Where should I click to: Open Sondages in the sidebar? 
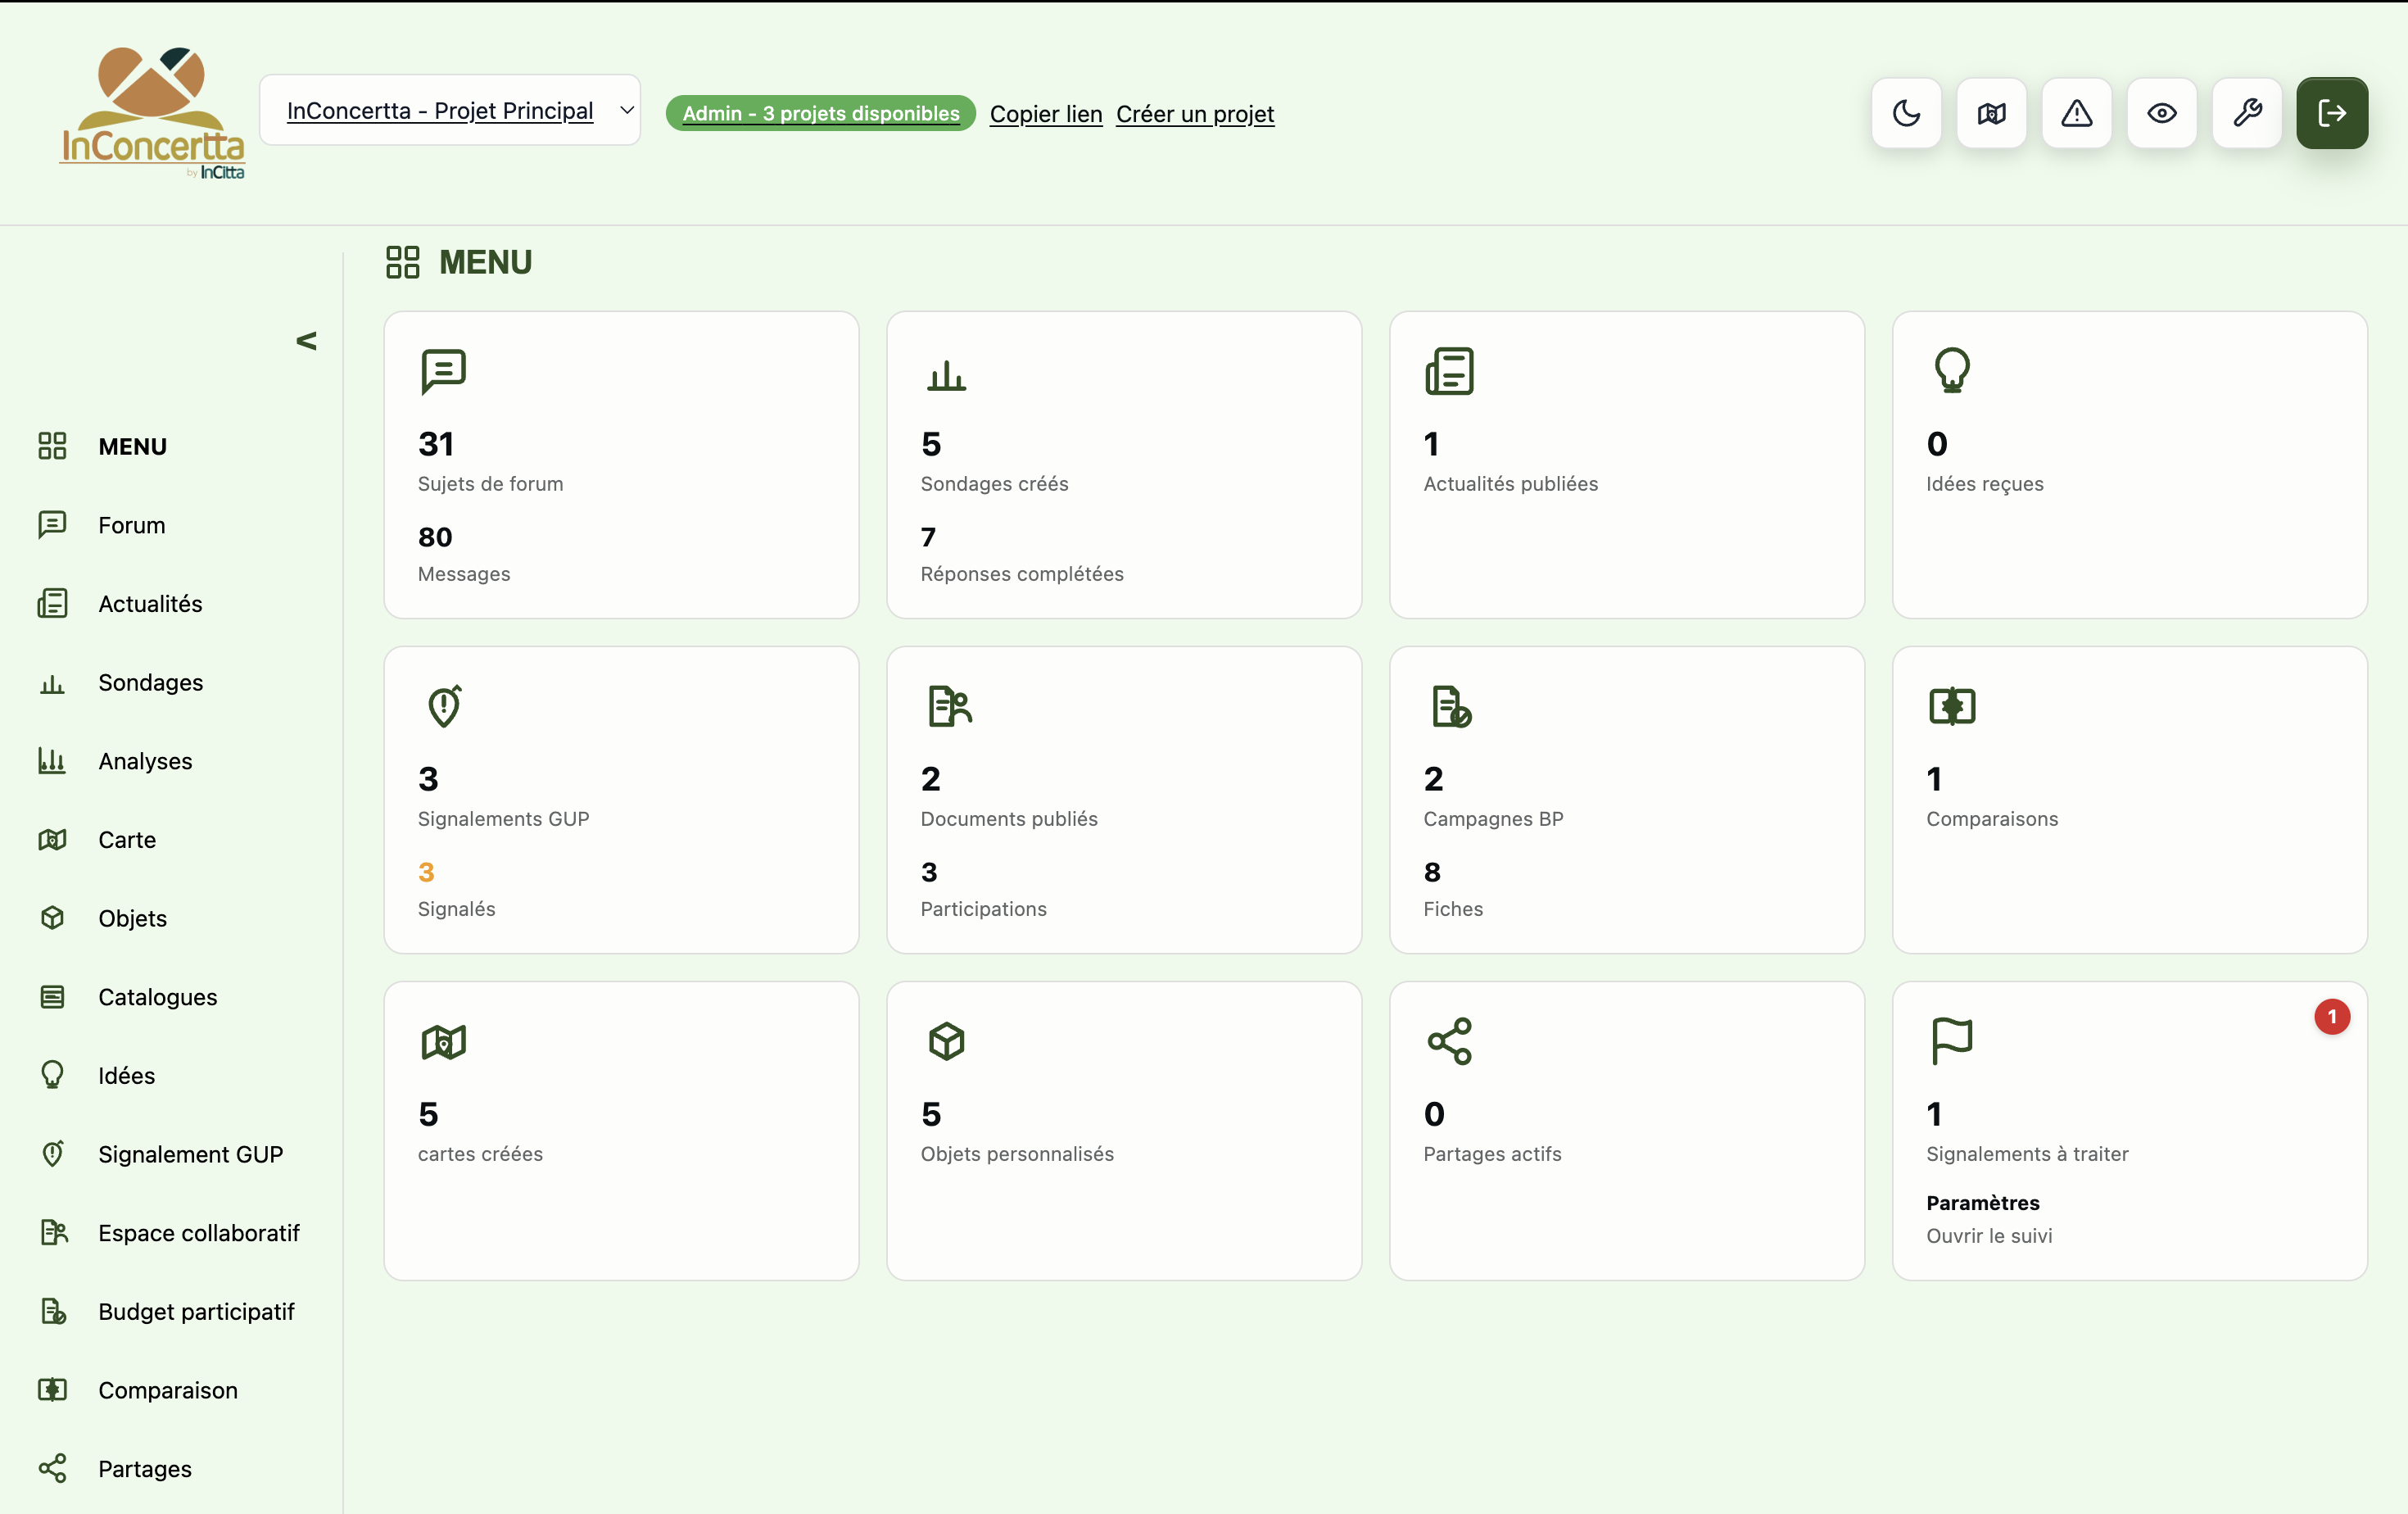tap(150, 682)
